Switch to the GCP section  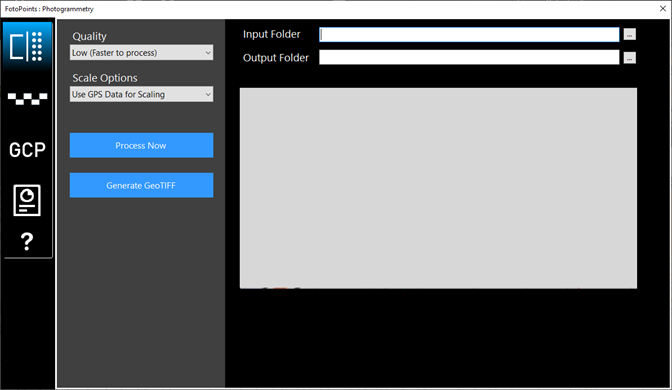pos(27,150)
